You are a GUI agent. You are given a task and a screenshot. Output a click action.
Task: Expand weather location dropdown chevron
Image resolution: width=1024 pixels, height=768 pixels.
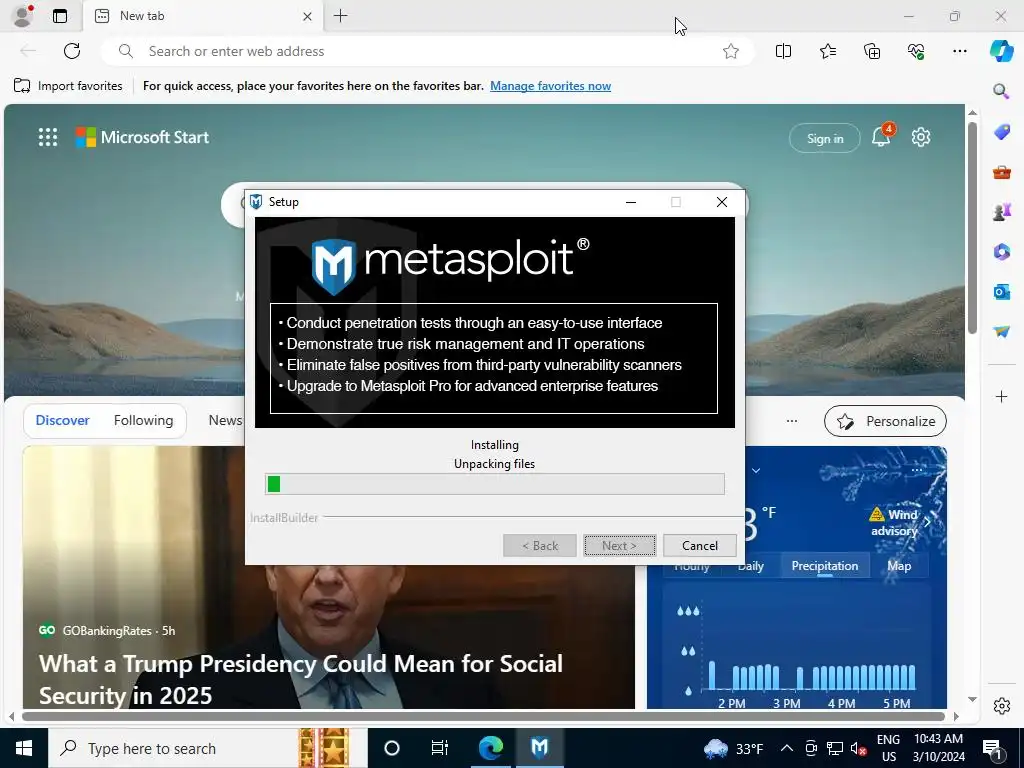click(x=756, y=470)
